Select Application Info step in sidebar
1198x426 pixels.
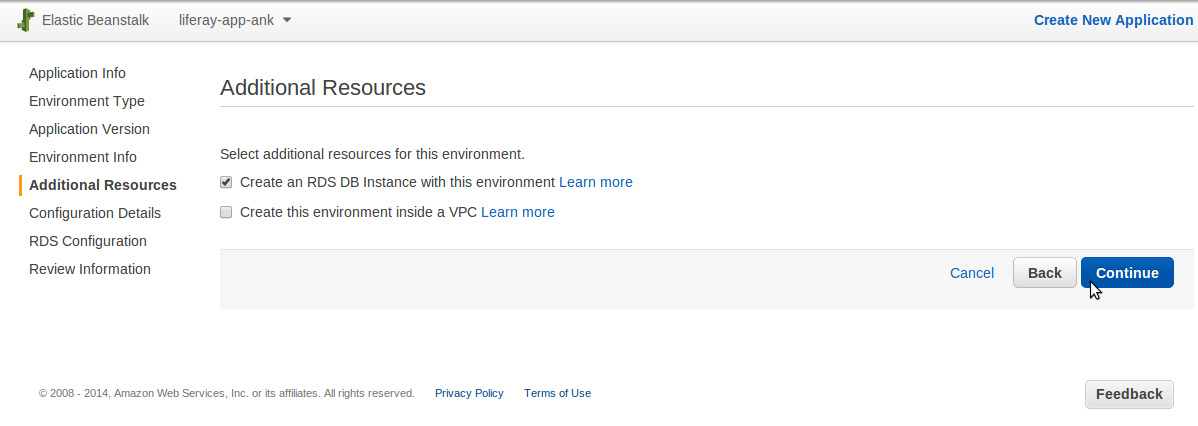[x=77, y=73]
